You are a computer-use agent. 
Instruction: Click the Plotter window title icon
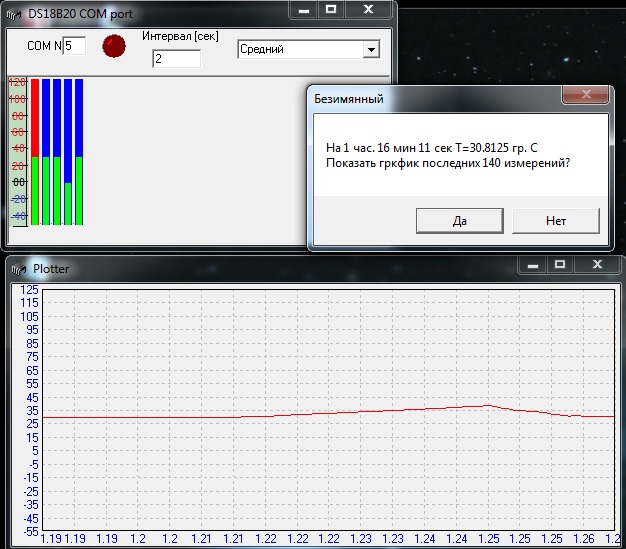click(17, 269)
